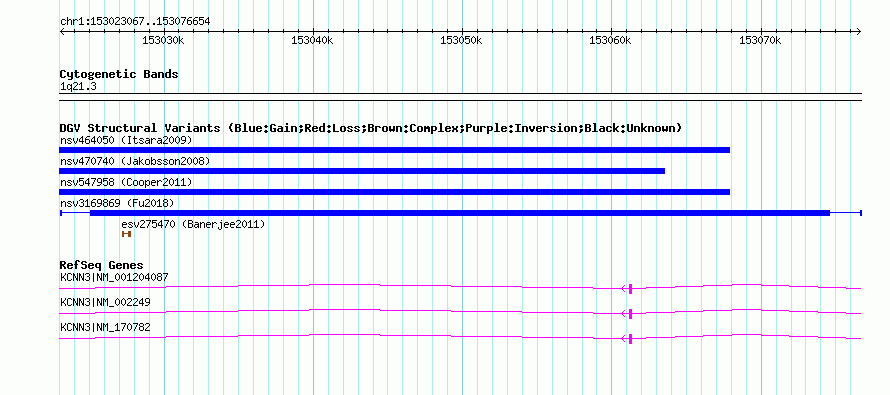This screenshot has height=395, width=890.
Task: Click the nsv3169869 (Fu2018) label
Action: (x=117, y=203)
